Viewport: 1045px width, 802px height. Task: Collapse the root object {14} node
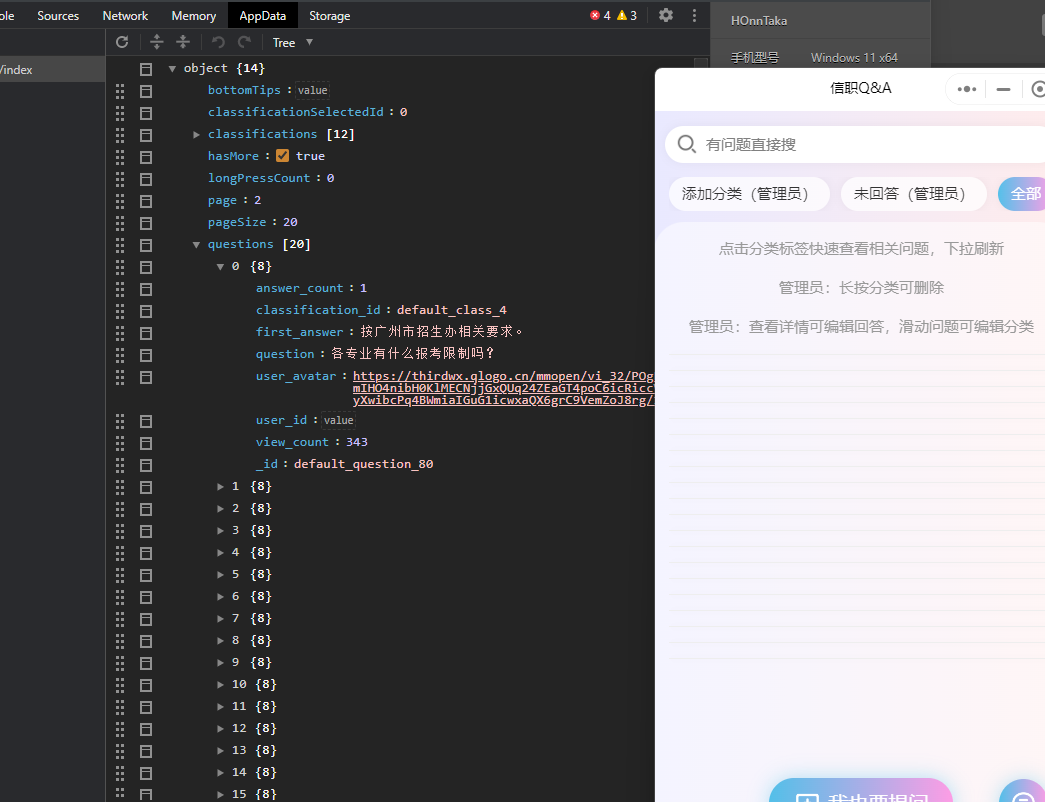pyautogui.click(x=173, y=69)
